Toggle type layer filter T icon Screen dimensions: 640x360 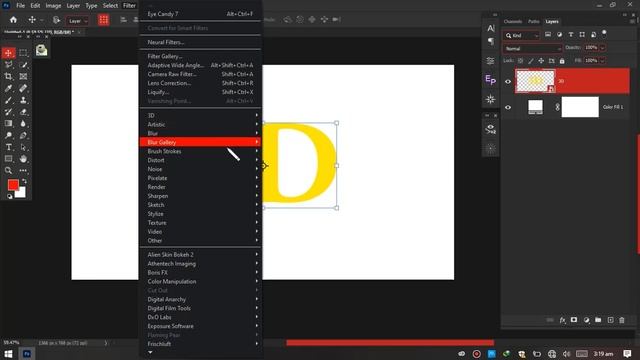571,35
